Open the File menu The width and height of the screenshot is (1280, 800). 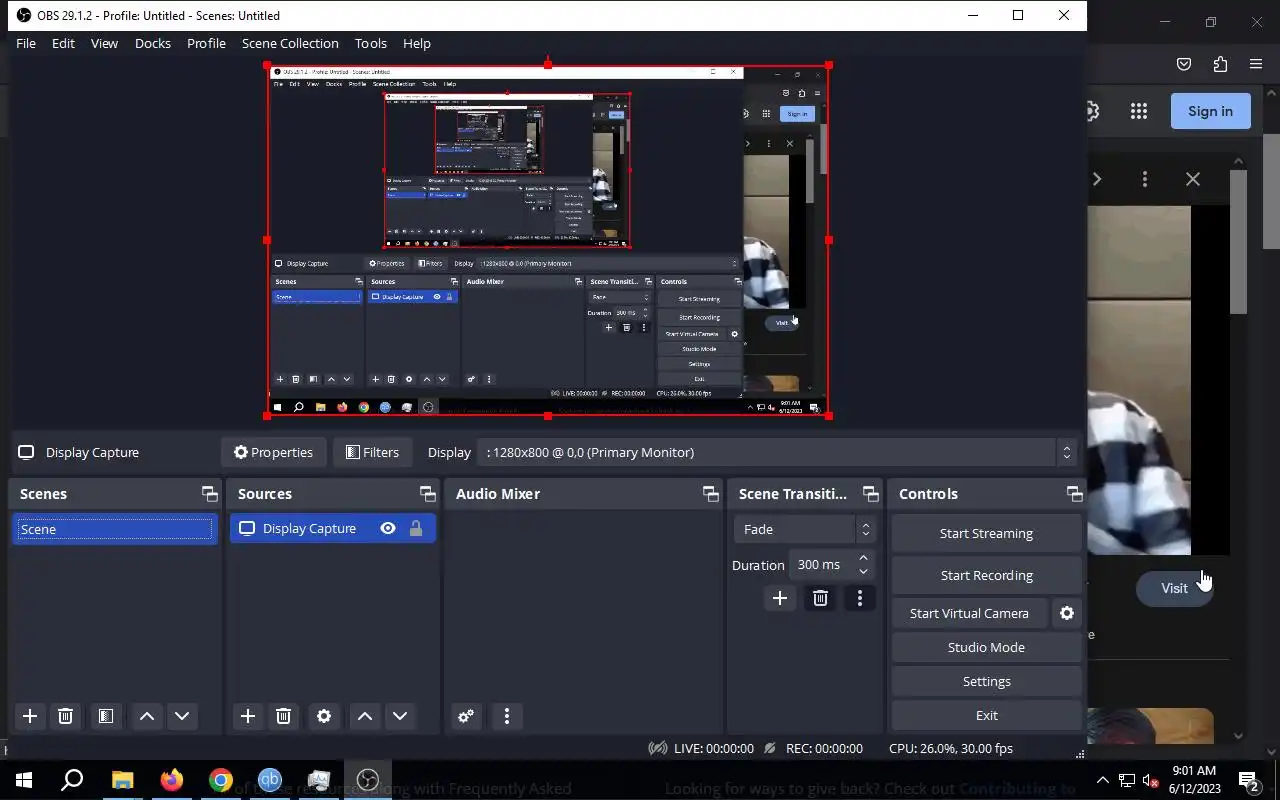(26, 43)
